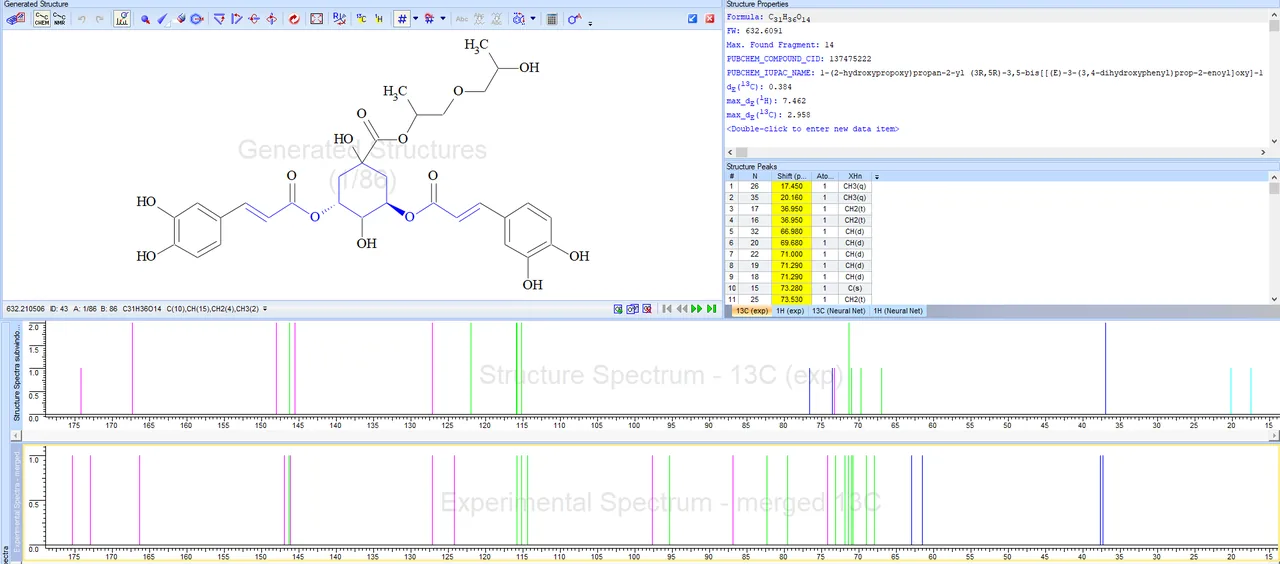Open the Structure Peaks column options dropdown
This screenshot has height=564, width=1280.
click(x=877, y=176)
